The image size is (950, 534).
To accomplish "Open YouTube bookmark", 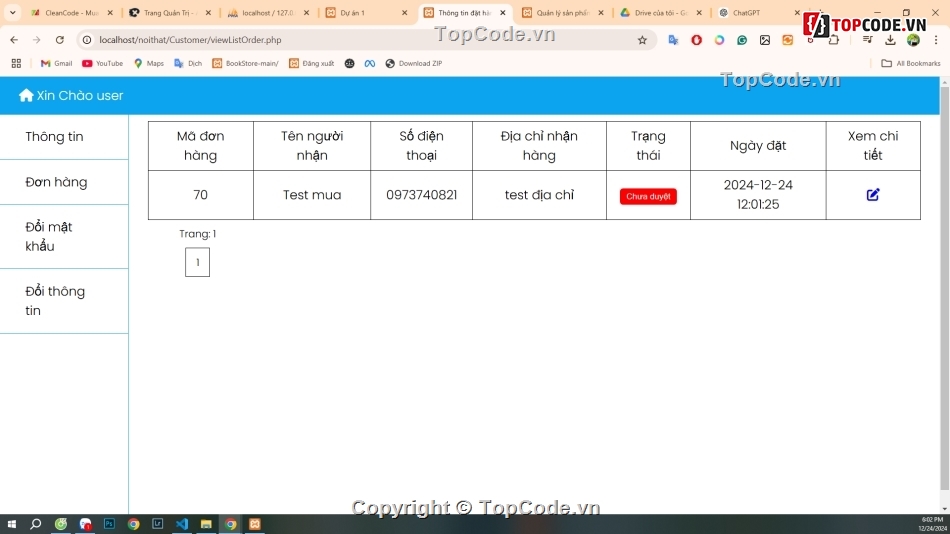I will (102, 63).
